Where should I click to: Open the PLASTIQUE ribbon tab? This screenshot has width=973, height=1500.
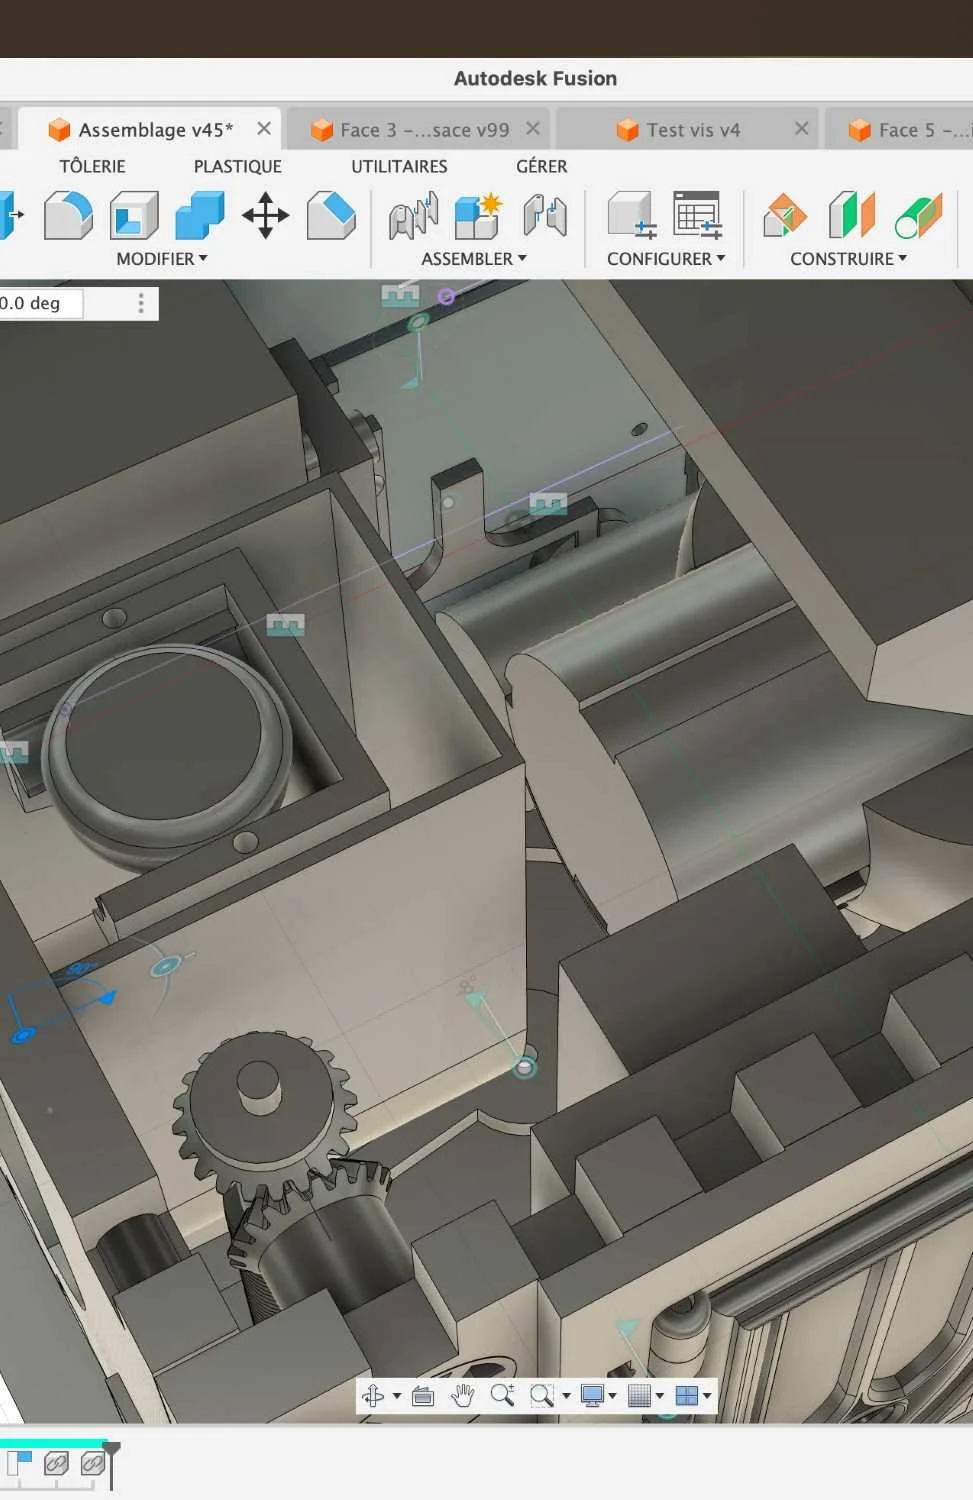[x=238, y=166]
